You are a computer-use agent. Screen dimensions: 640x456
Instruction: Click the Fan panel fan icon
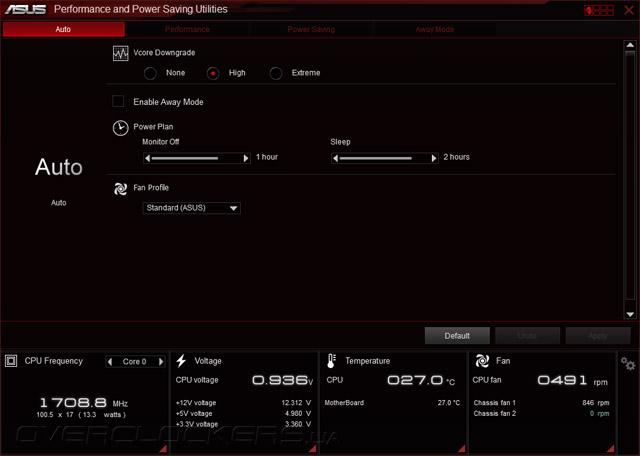pos(482,361)
